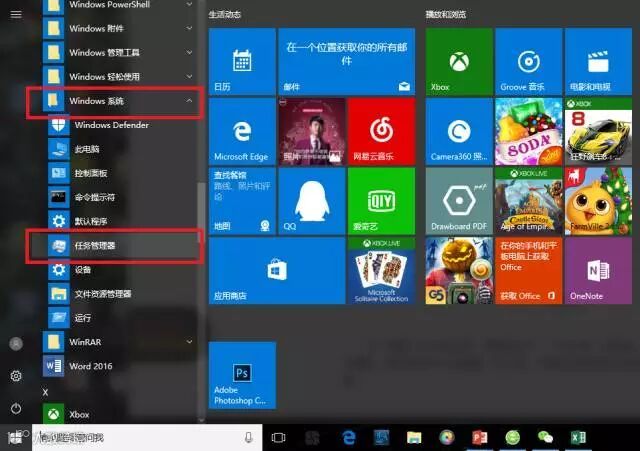Open the 狂野飙车8 racing game tile
Image resolution: width=640 pixels, height=451 pixels.
click(x=598, y=131)
